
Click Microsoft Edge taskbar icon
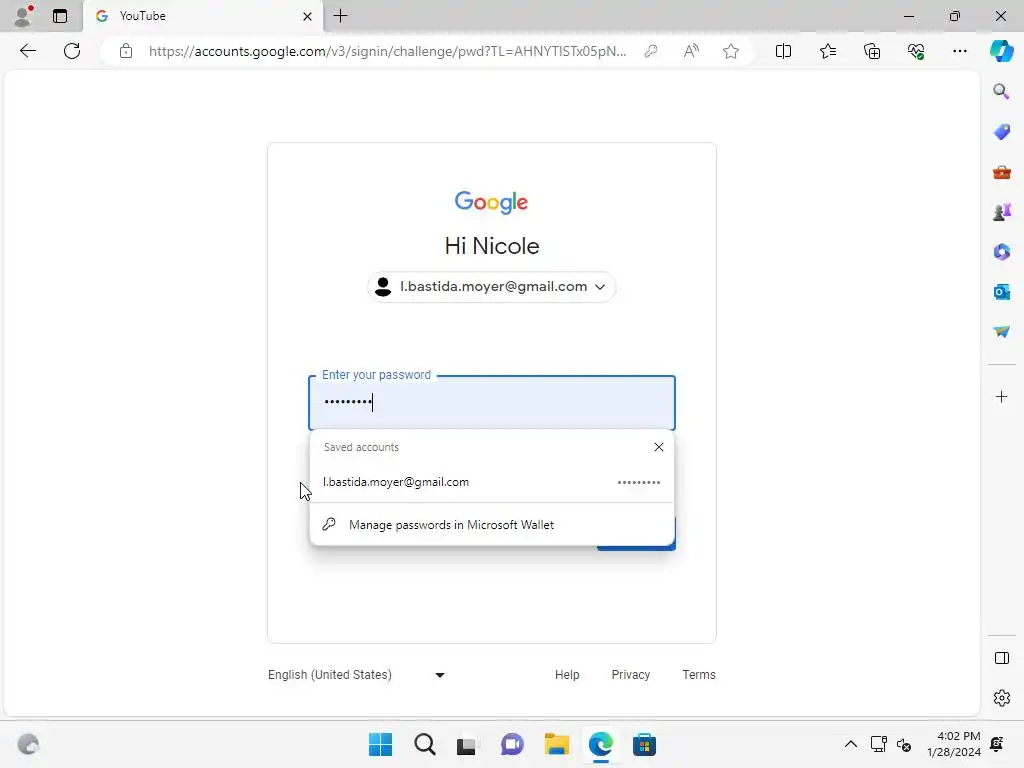coord(600,744)
